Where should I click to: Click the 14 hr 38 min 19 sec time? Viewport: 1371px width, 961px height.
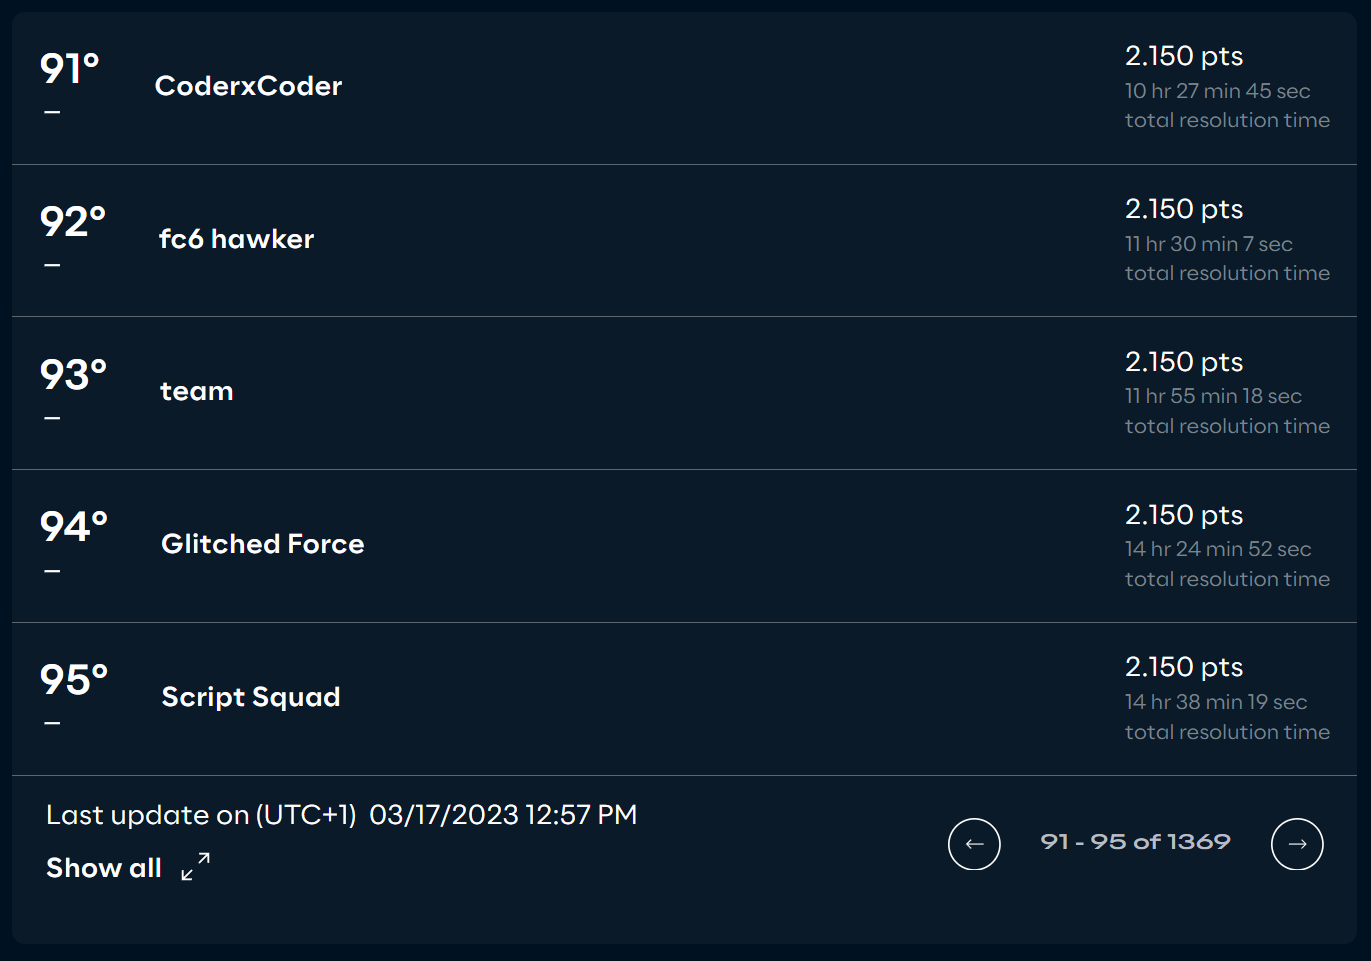coord(1216,702)
